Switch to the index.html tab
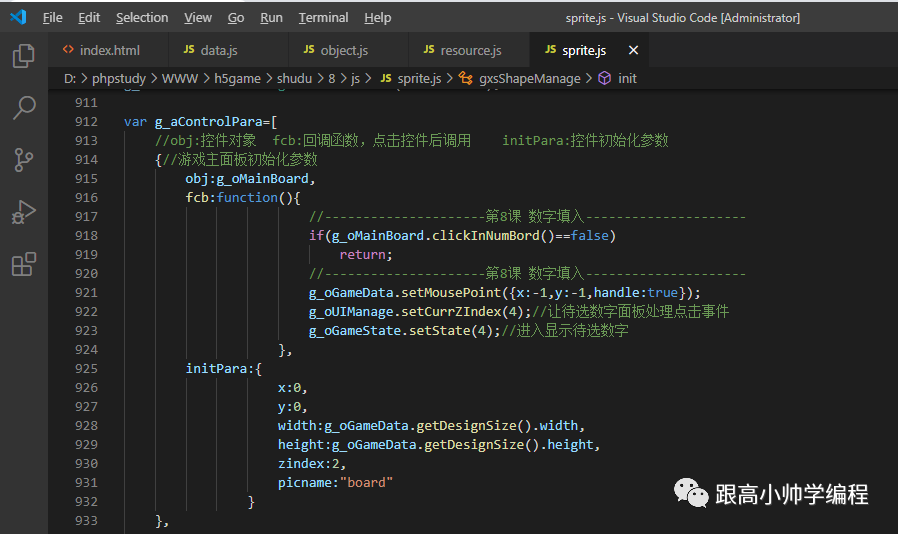 coord(101,50)
